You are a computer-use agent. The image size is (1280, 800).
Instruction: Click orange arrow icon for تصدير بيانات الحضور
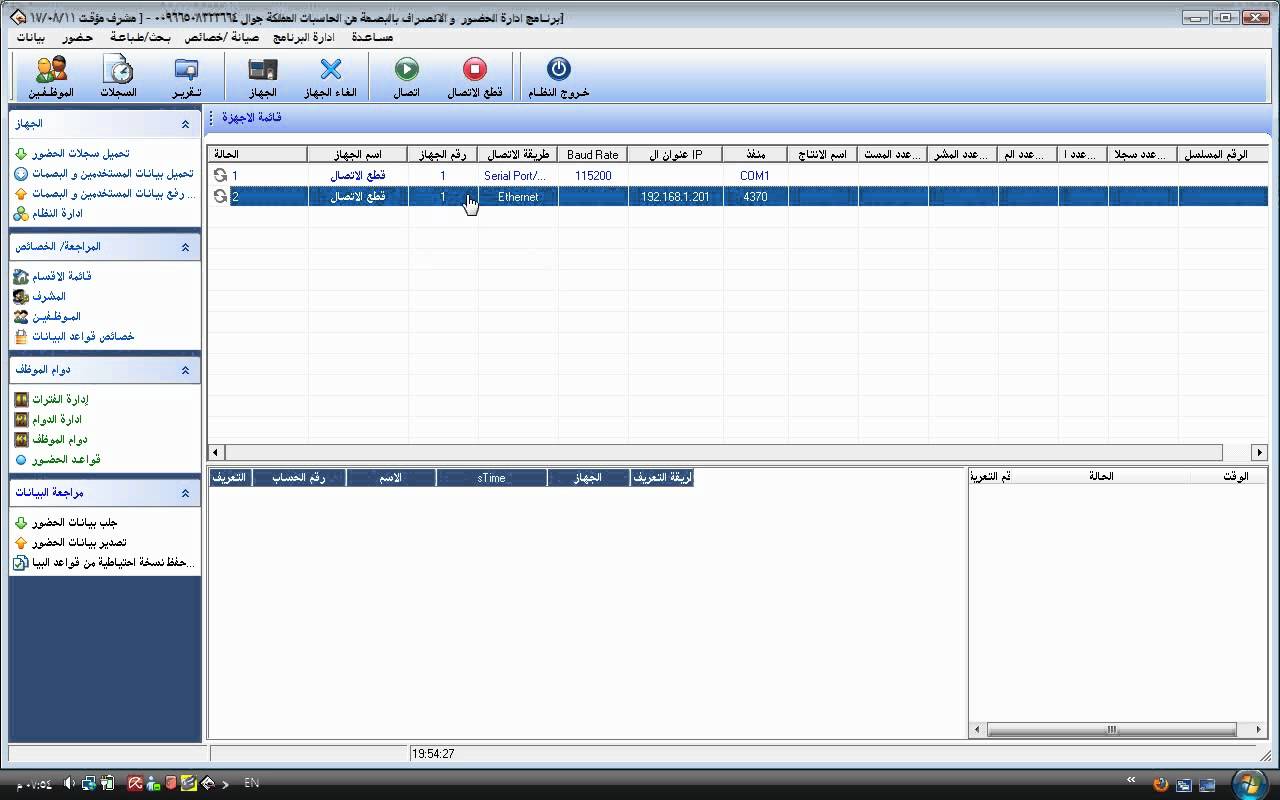(21, 543)
